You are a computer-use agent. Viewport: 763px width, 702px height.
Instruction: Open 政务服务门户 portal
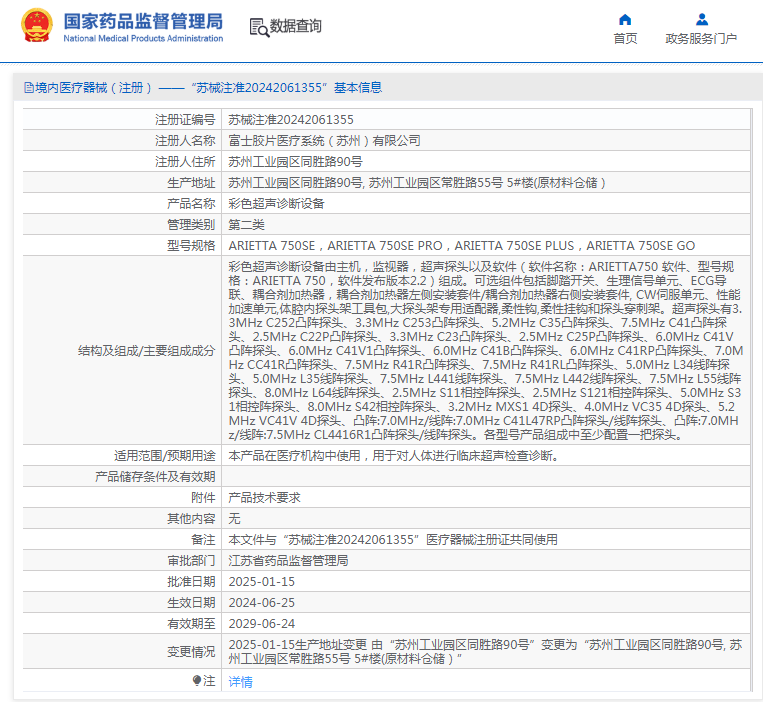point(701,38)
